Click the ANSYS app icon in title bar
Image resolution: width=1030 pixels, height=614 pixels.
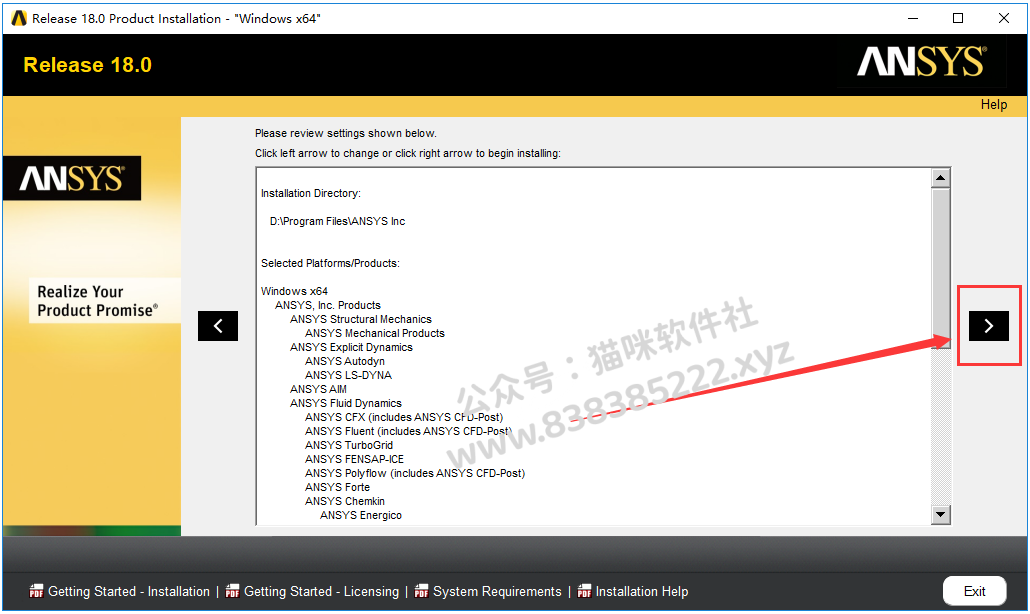coord(19,18)
